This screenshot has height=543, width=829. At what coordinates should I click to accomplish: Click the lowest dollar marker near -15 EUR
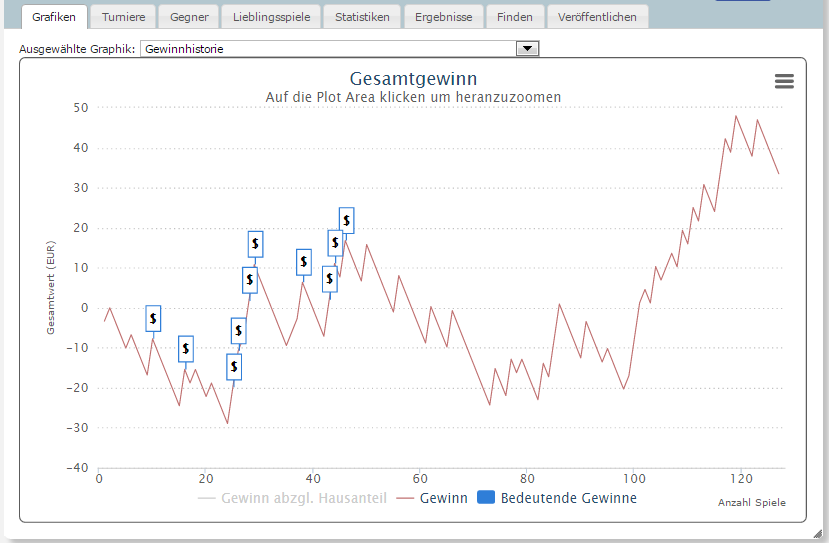click(x=234, y=367)
